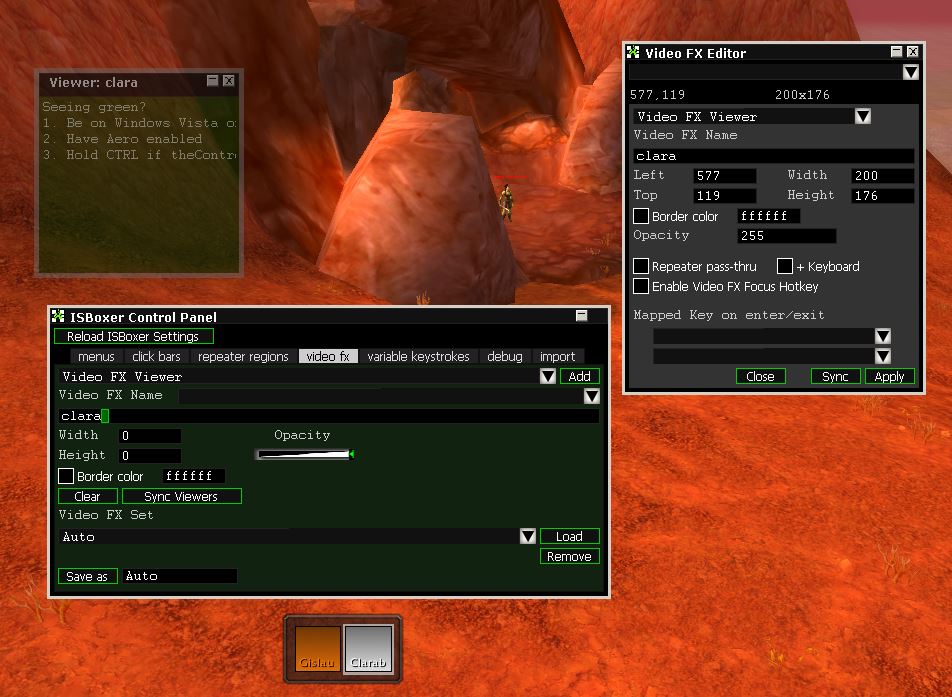The width and height of the screenshot is (952, 697).
Task: Click Sync Viewers
Action: click(x=182, y=496)
